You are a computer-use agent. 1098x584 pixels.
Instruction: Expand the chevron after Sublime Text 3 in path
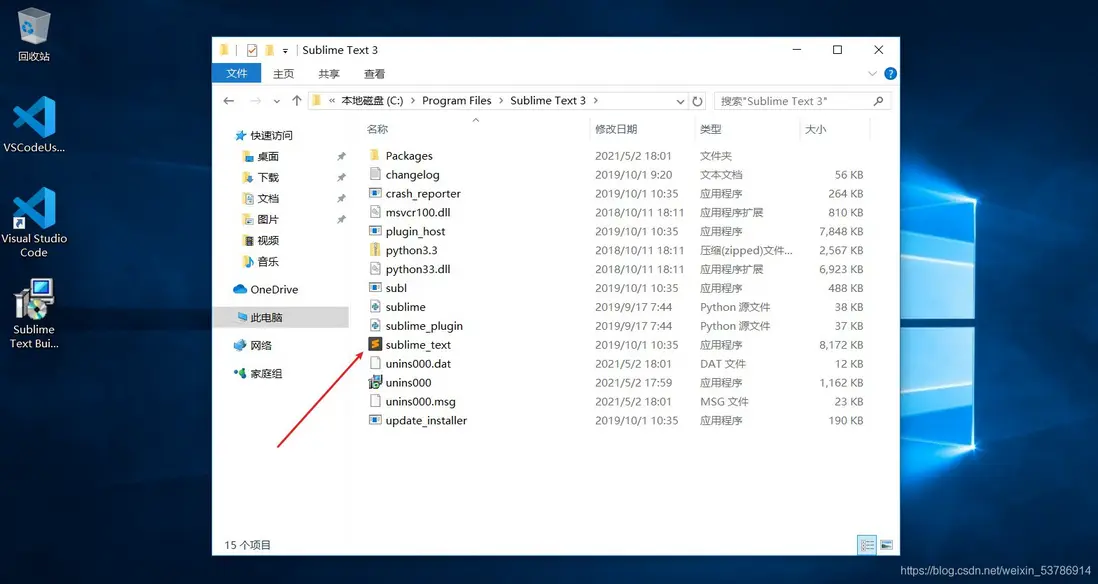point(596,101)
